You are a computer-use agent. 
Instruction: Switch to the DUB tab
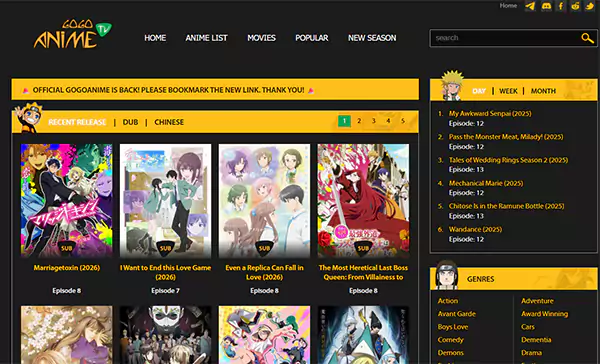click(130, 122)
